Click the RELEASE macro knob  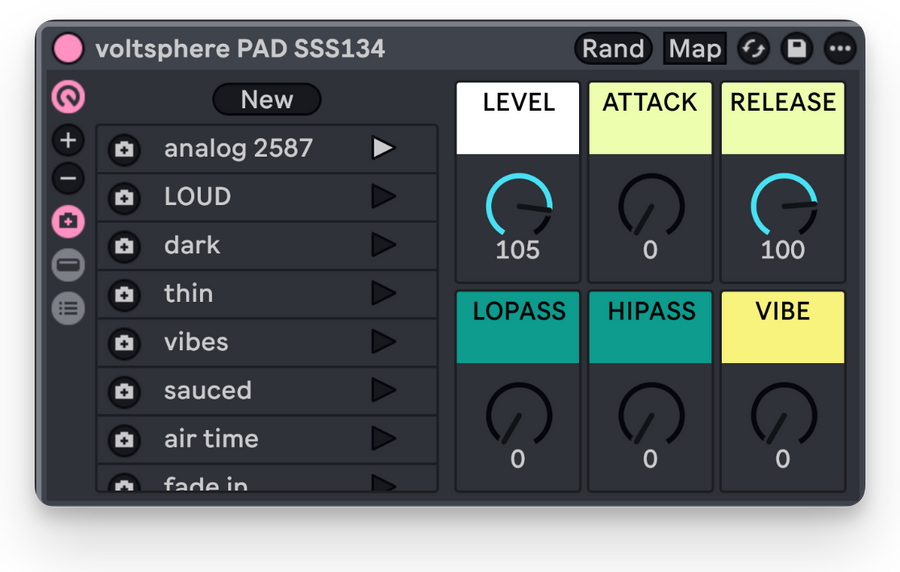783,205
